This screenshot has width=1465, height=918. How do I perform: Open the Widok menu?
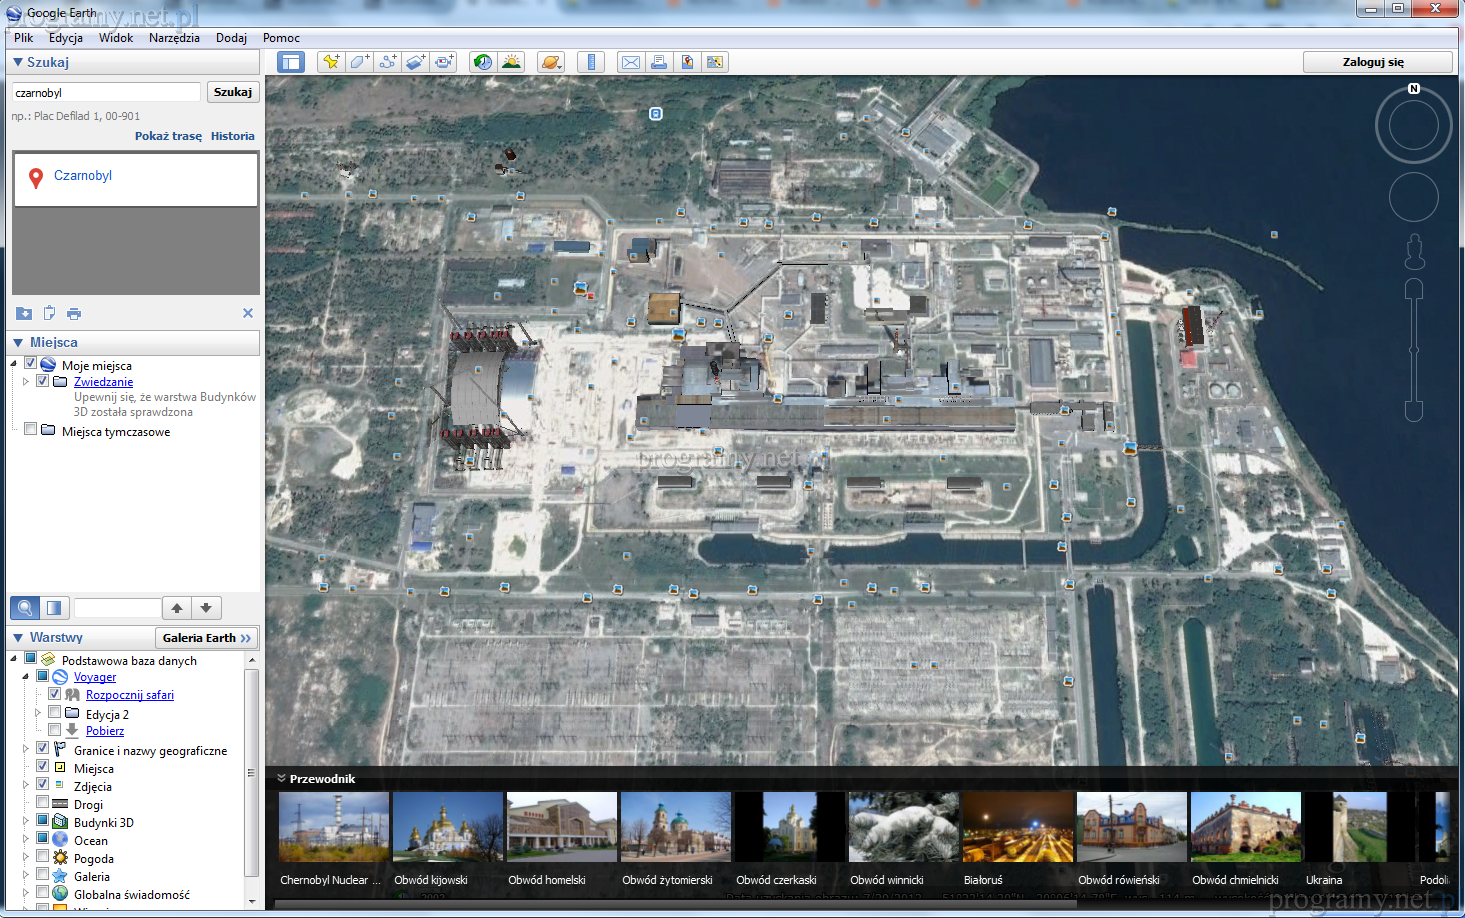(116, 38)
